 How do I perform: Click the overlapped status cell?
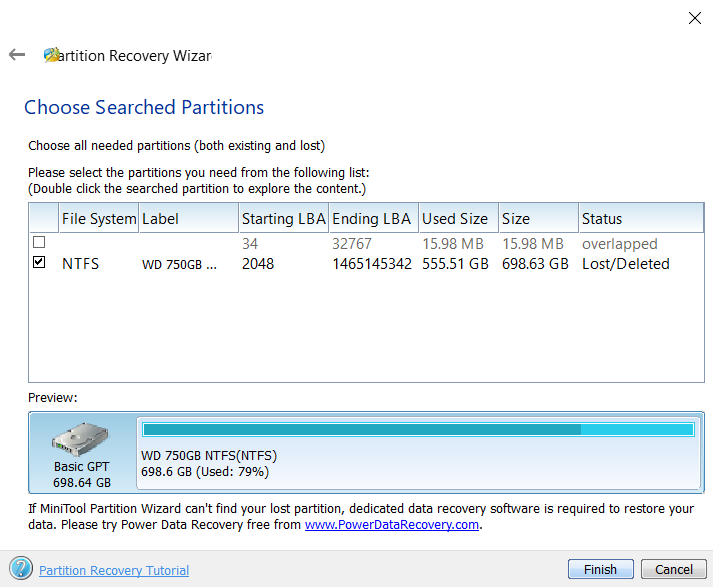620,244
